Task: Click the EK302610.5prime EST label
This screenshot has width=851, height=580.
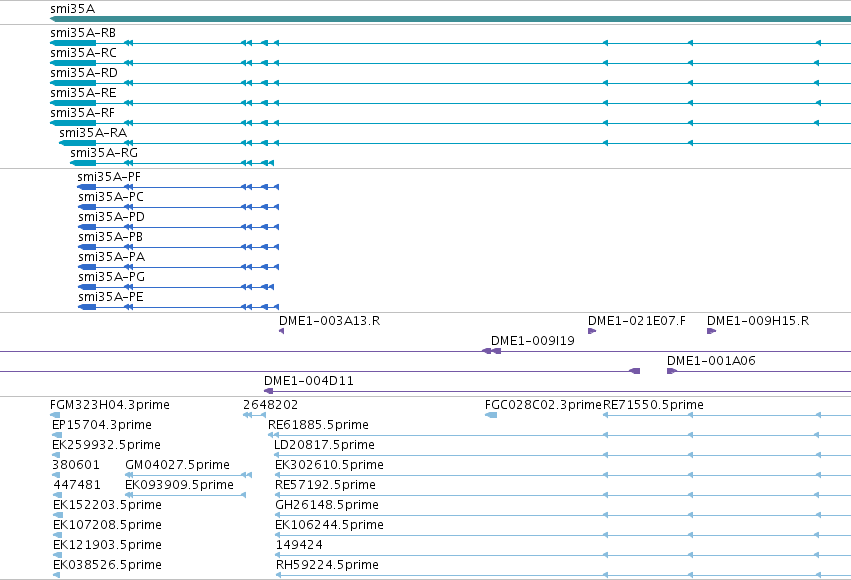Action: [x=329, y=465]
